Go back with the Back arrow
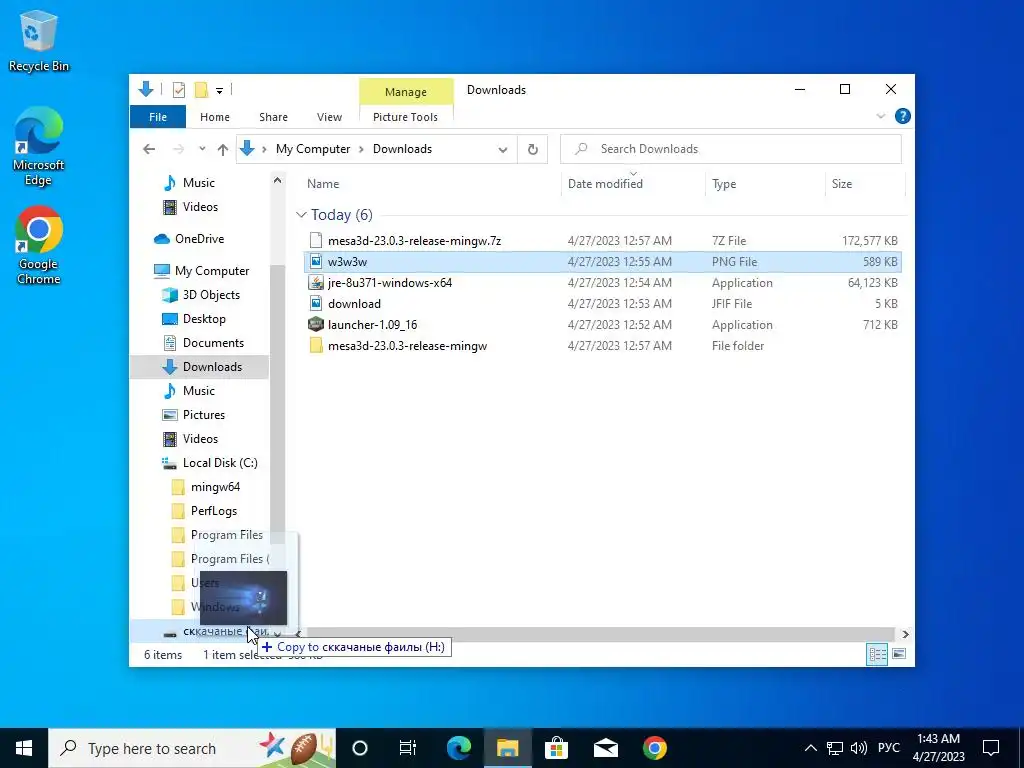The height and width of the screenshot is (768, 1024). tap(149, 149)
